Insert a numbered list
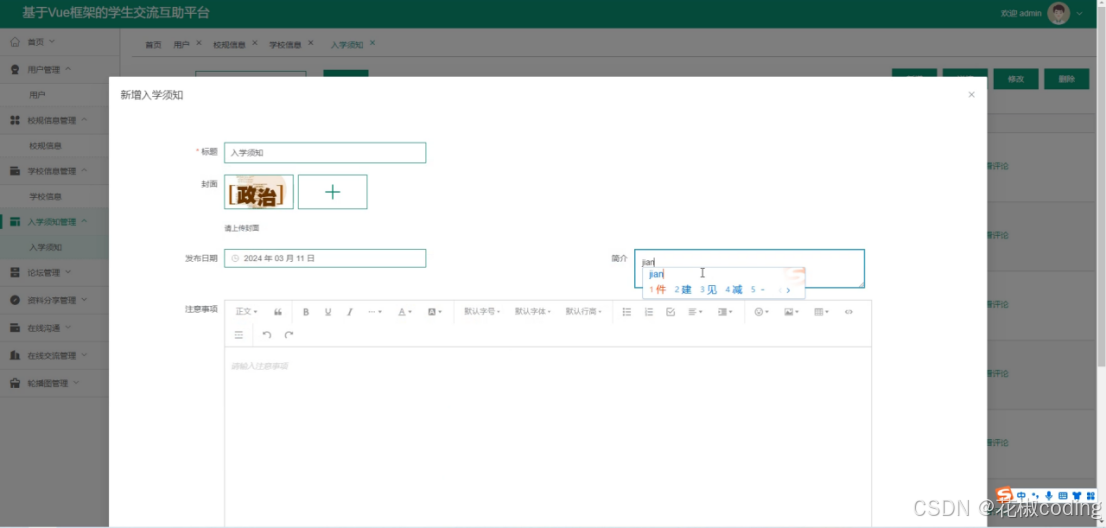This screenshot has height=528, width=1106. [649, 312]
